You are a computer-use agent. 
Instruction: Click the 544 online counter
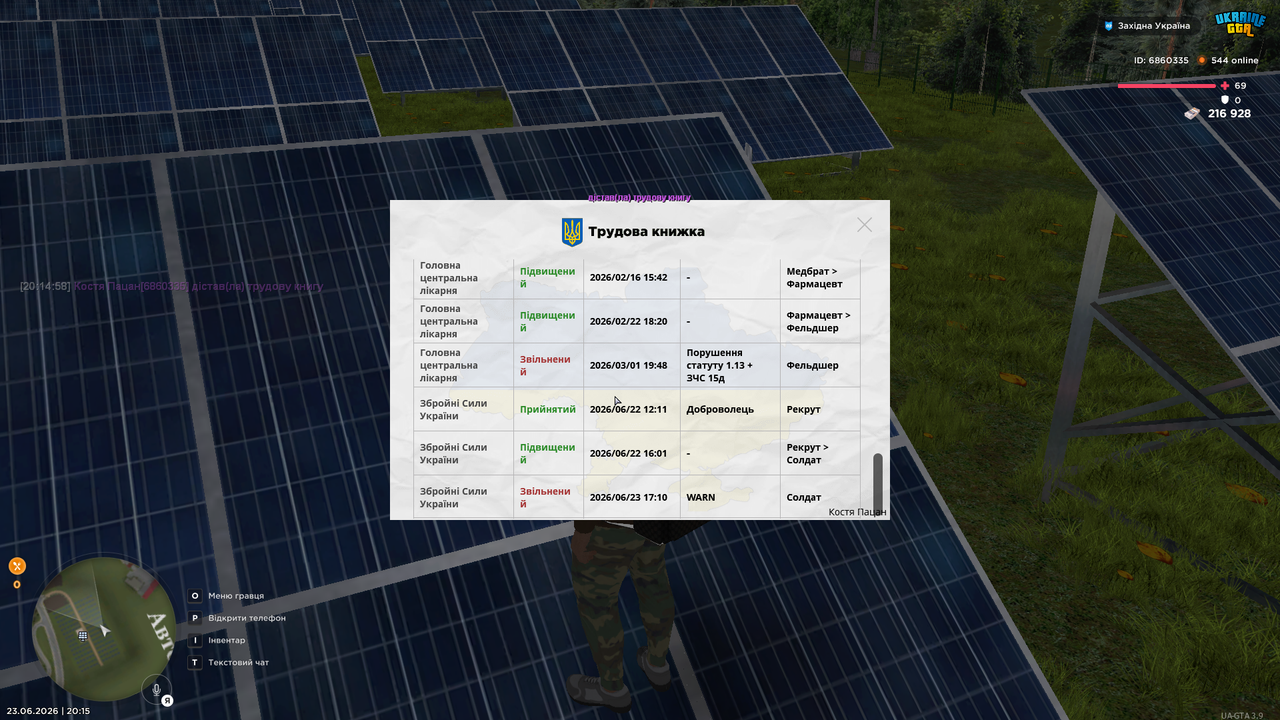coord(1234,60)
